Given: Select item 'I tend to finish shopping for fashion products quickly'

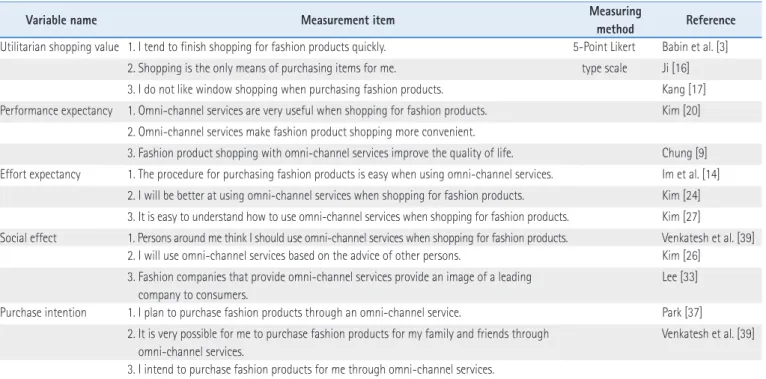Looking at the screenshot, I should point(257,47).
